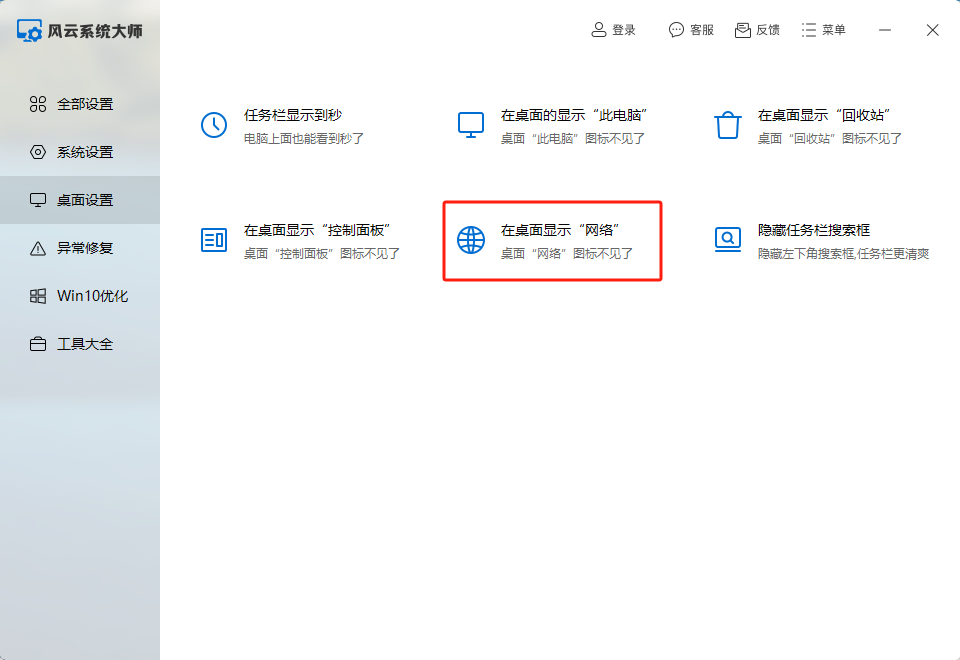Click the 风云系统大师 logo icon

coord(30,31)
